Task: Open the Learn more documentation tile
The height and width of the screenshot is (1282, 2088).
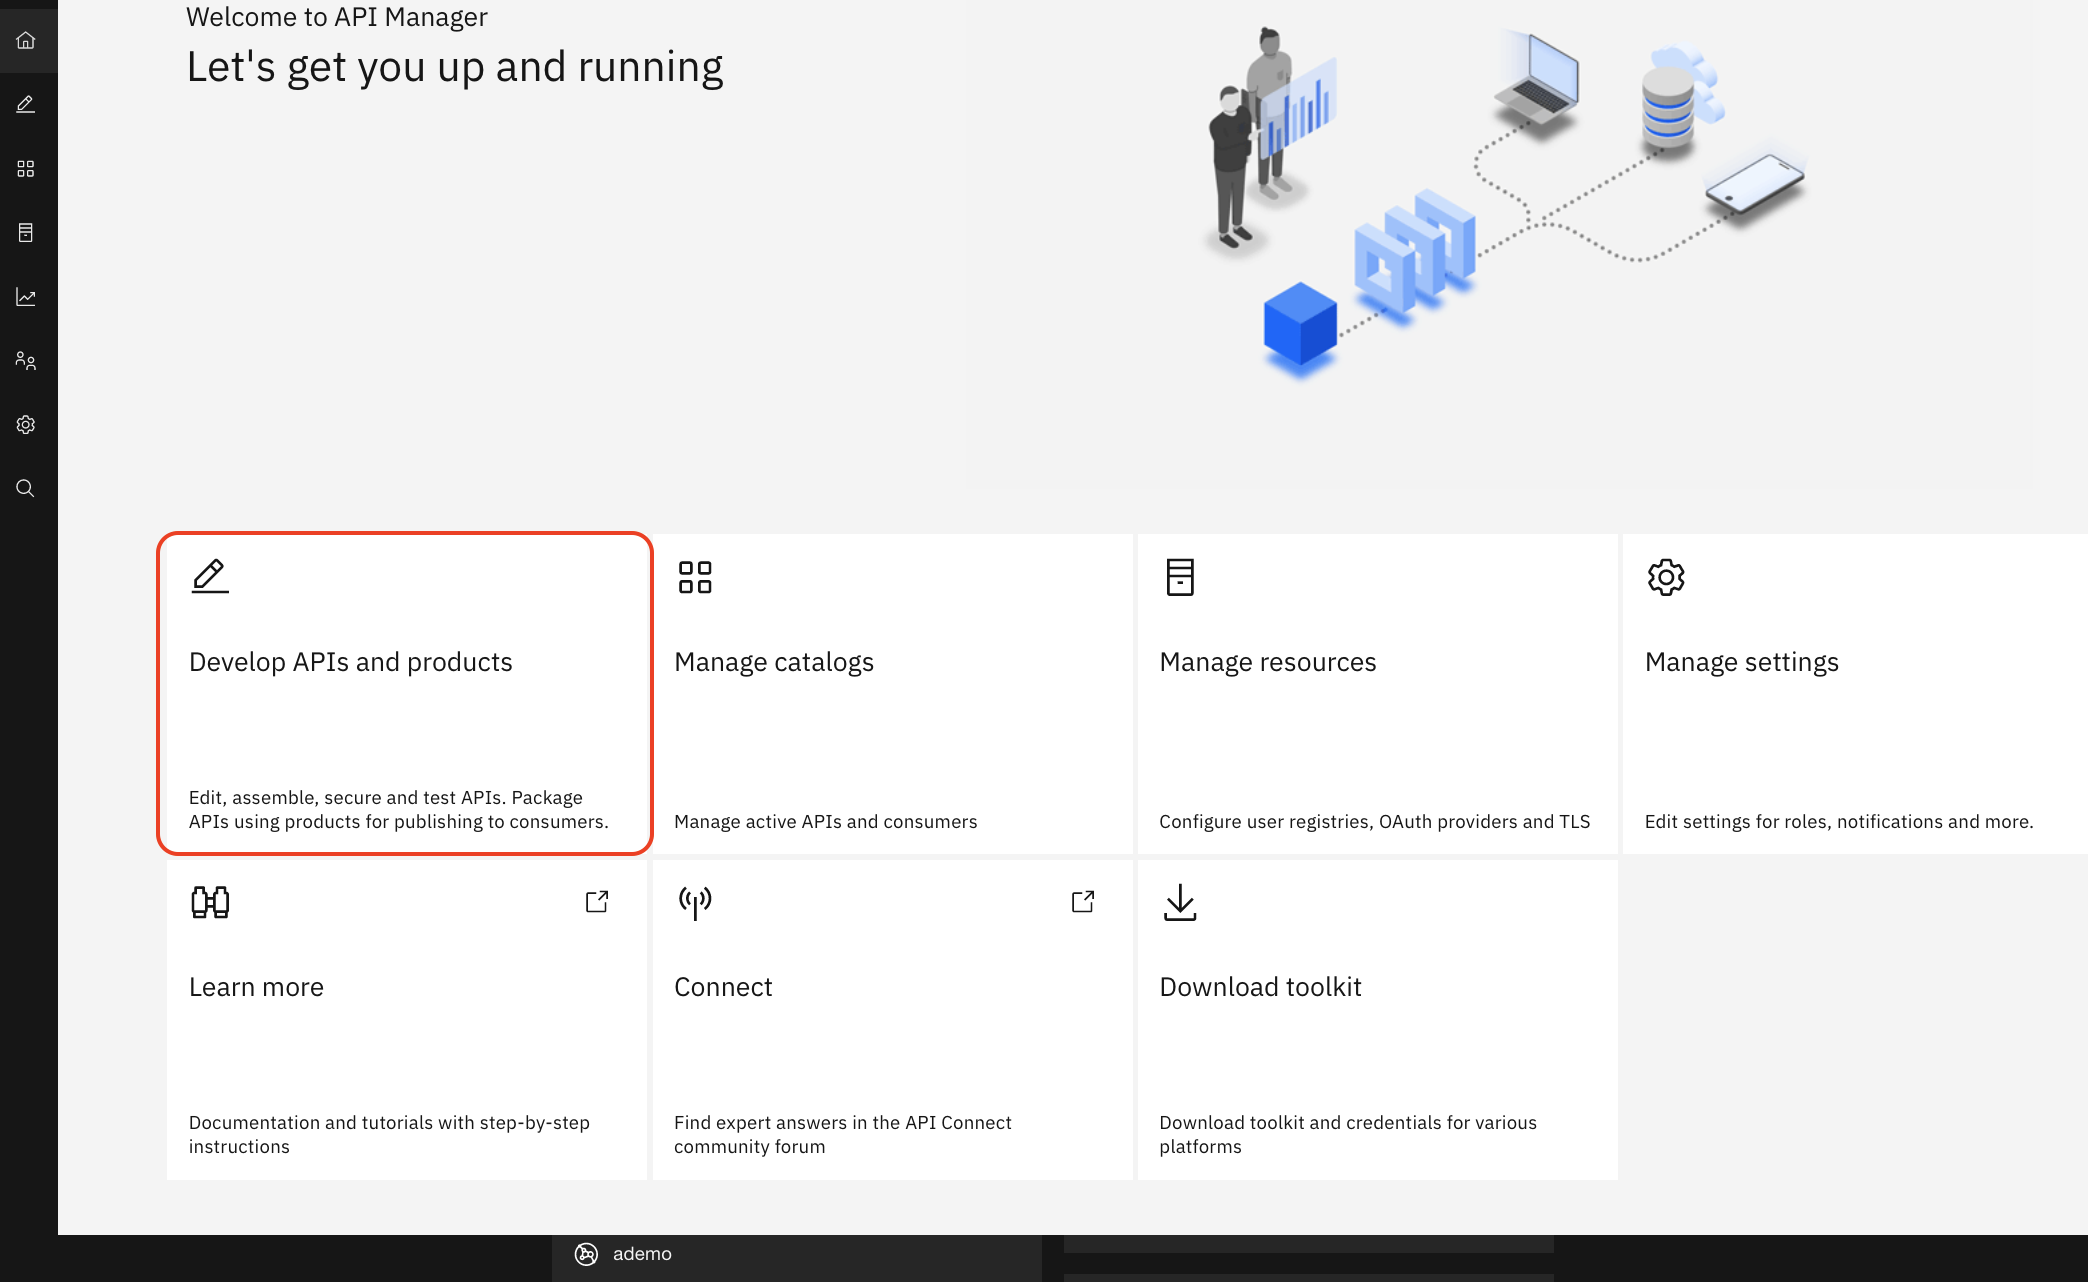Action: click(406, 1019)
